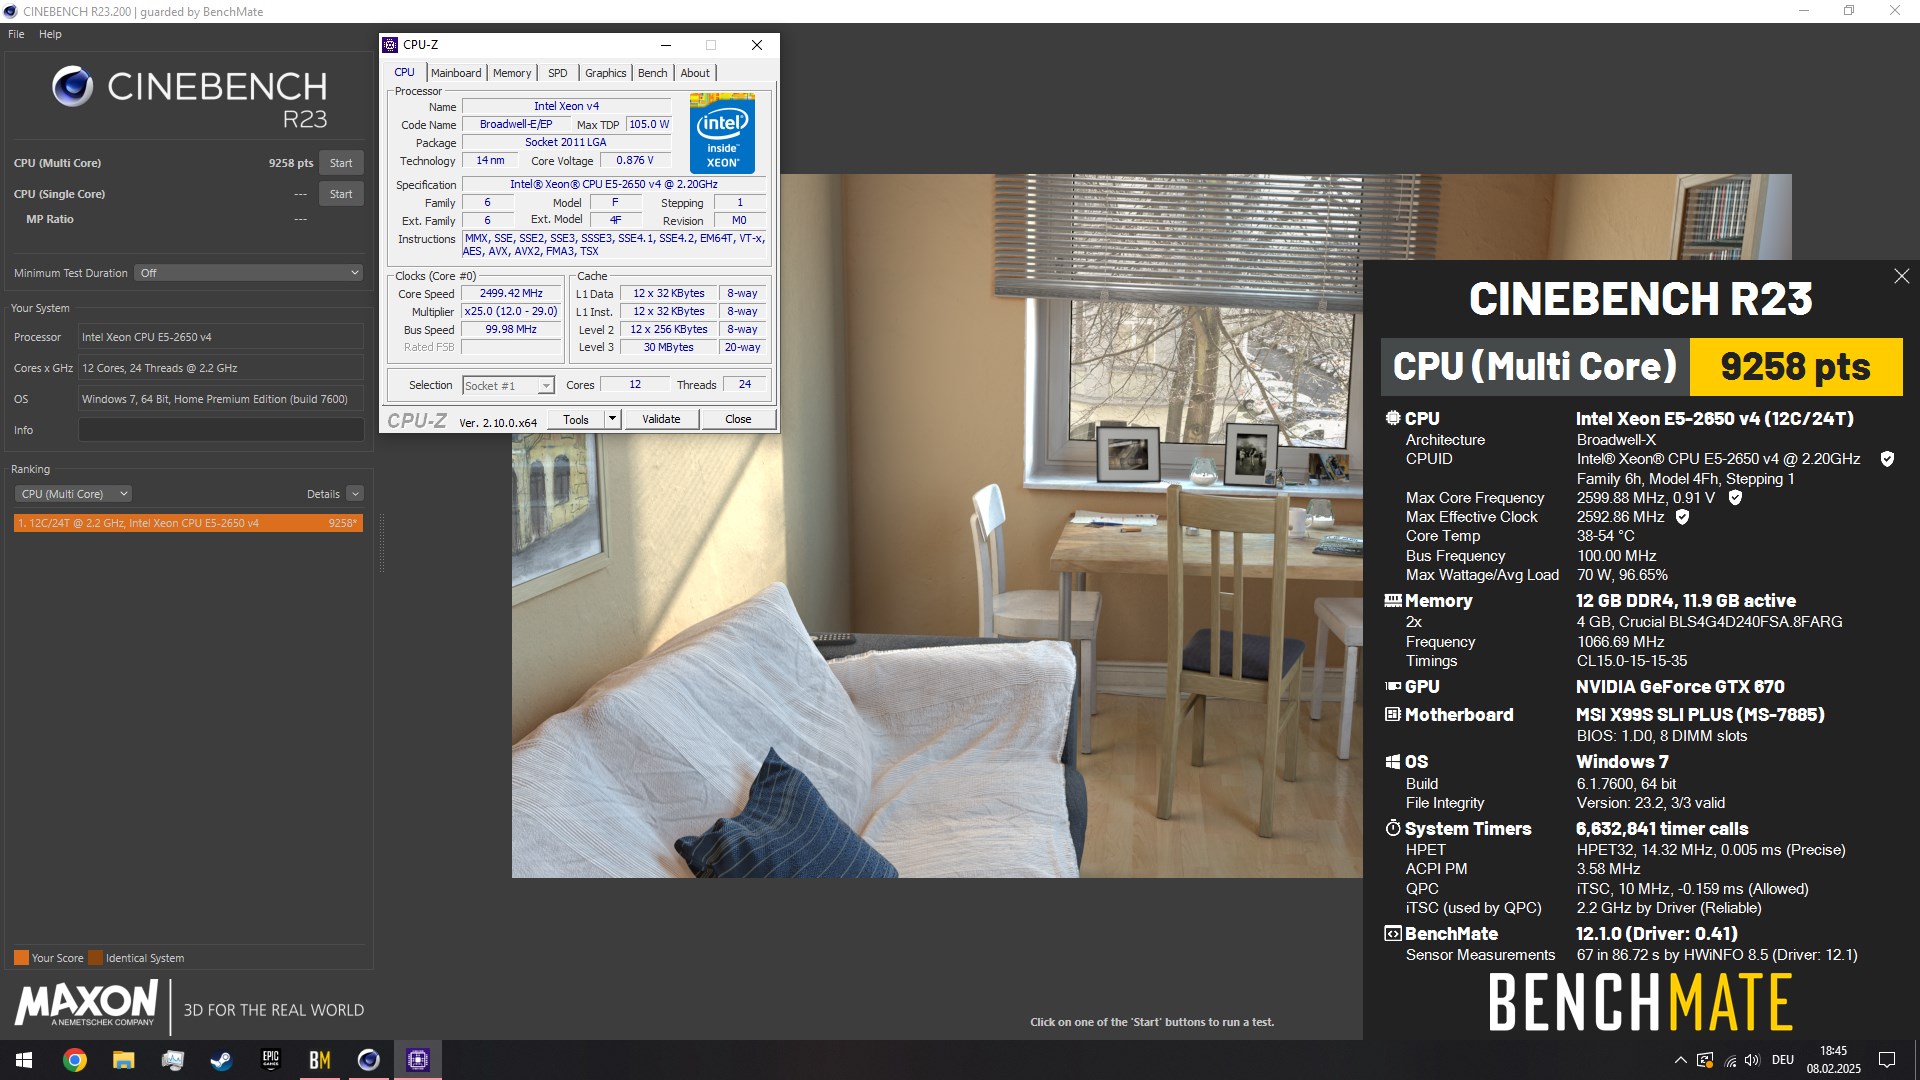Viewport: 1920px width, 1080px height.
Task: Open Epic Games launcher in taskbar
Action: [270, 1060]
